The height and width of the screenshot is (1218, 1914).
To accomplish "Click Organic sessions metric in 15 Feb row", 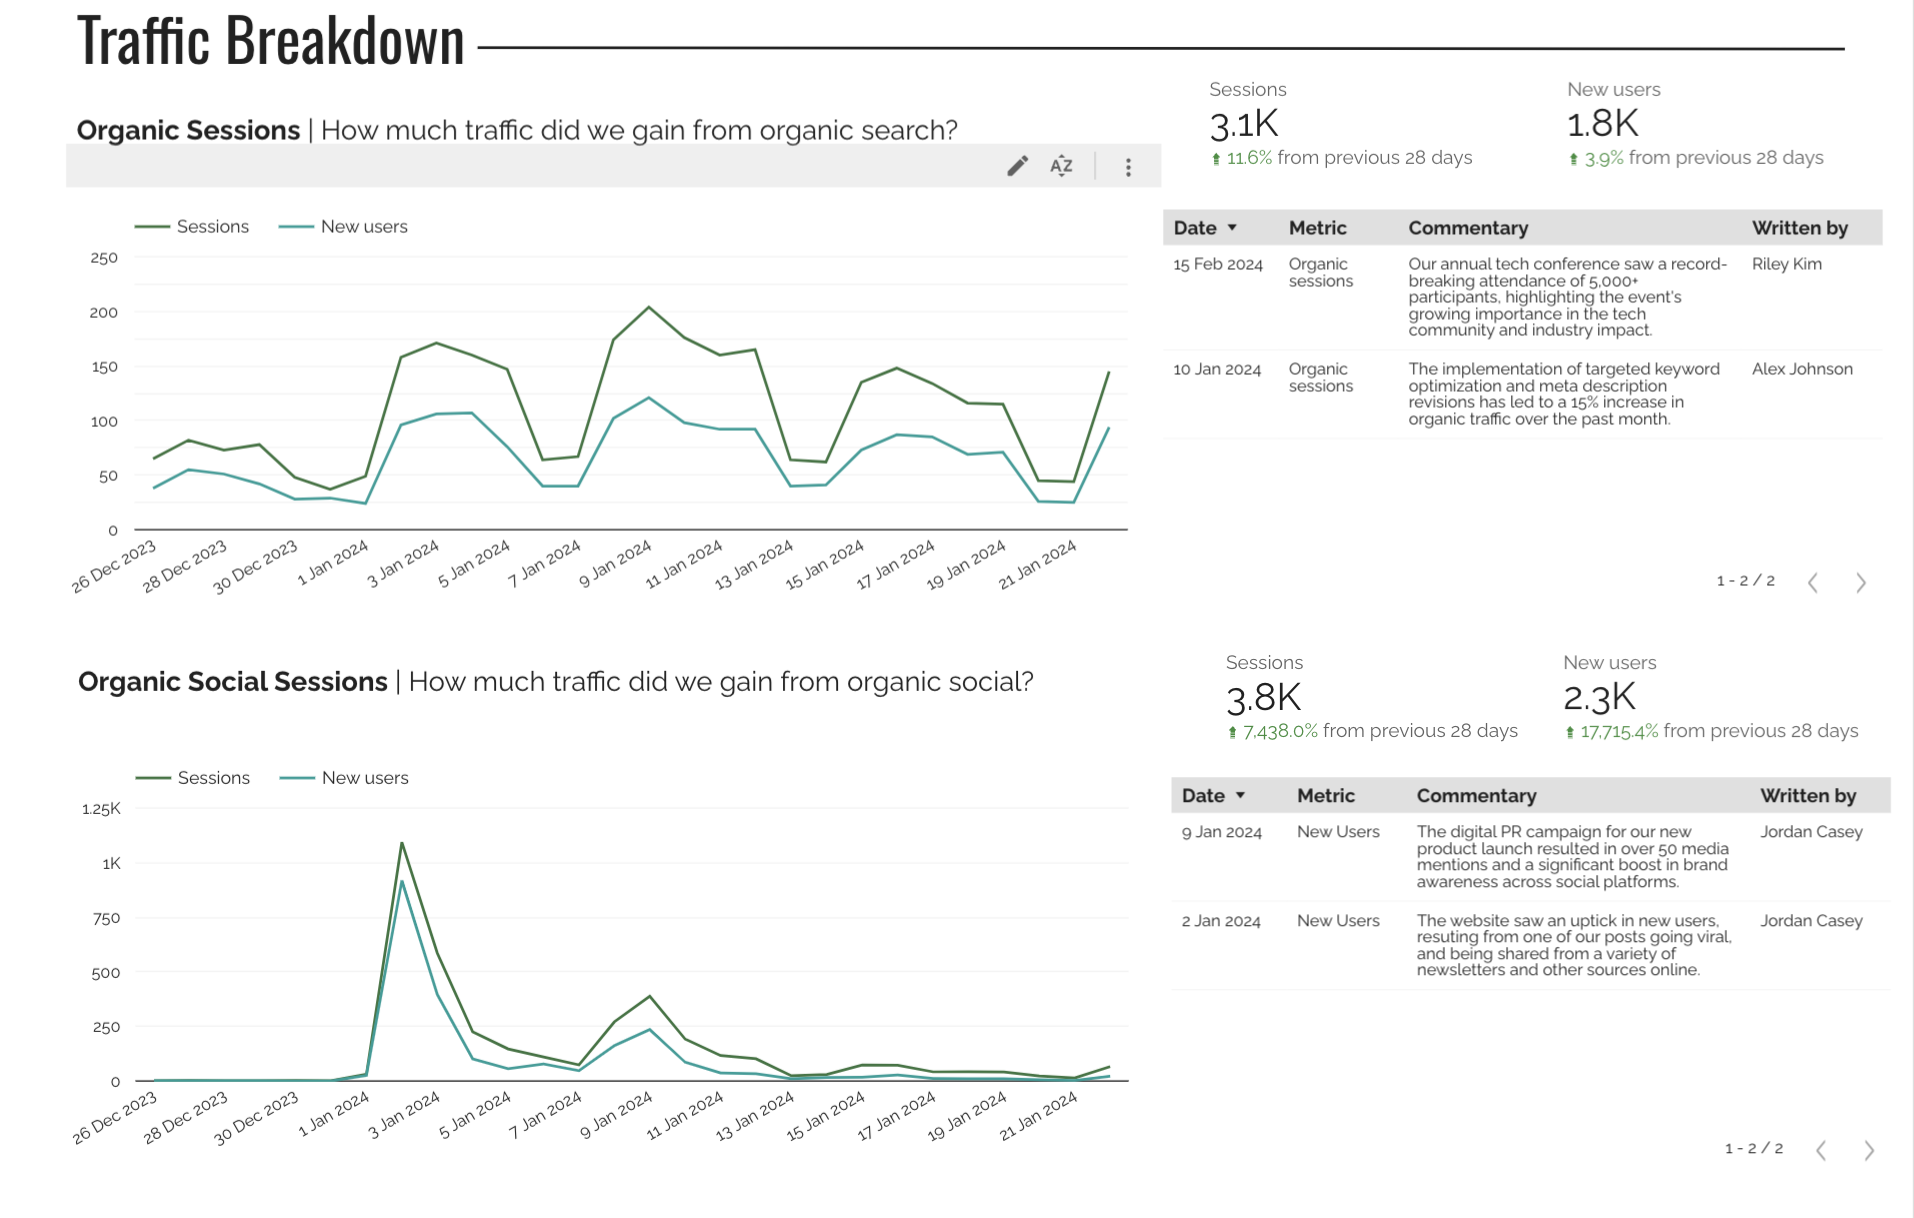I will click(x=1320, y=272).
